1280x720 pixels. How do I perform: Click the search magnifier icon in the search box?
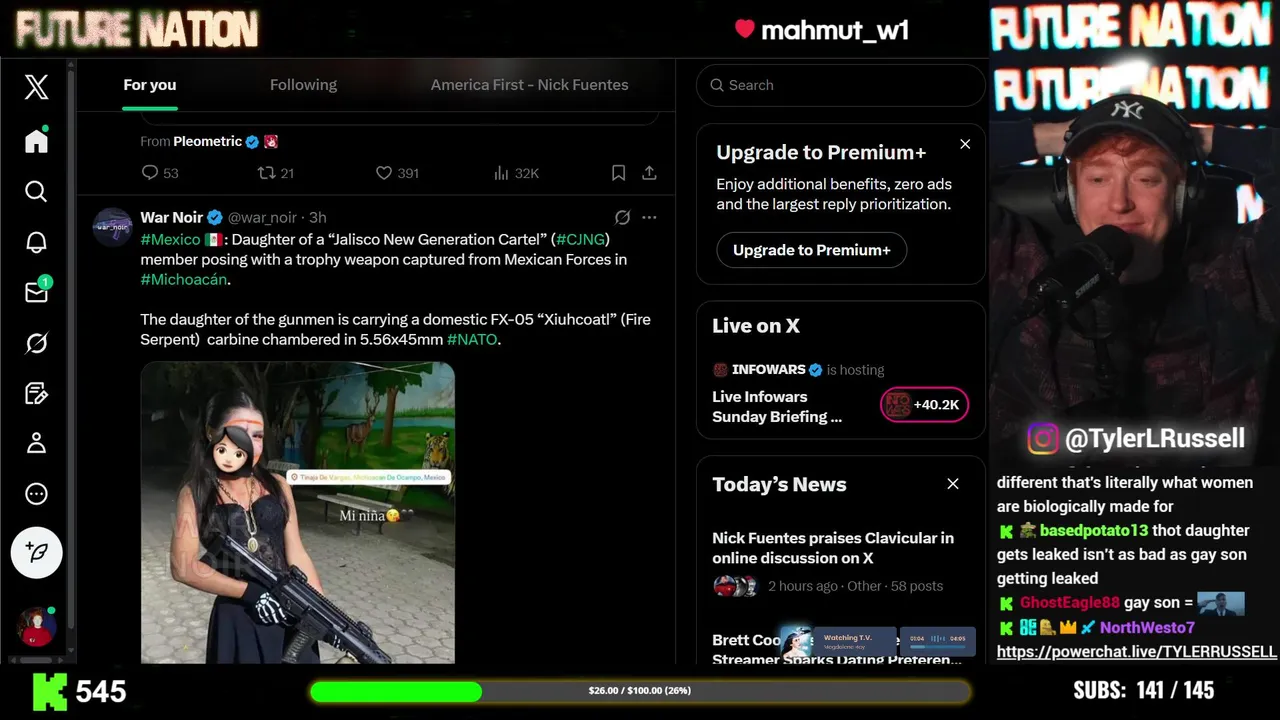[717, 85]
